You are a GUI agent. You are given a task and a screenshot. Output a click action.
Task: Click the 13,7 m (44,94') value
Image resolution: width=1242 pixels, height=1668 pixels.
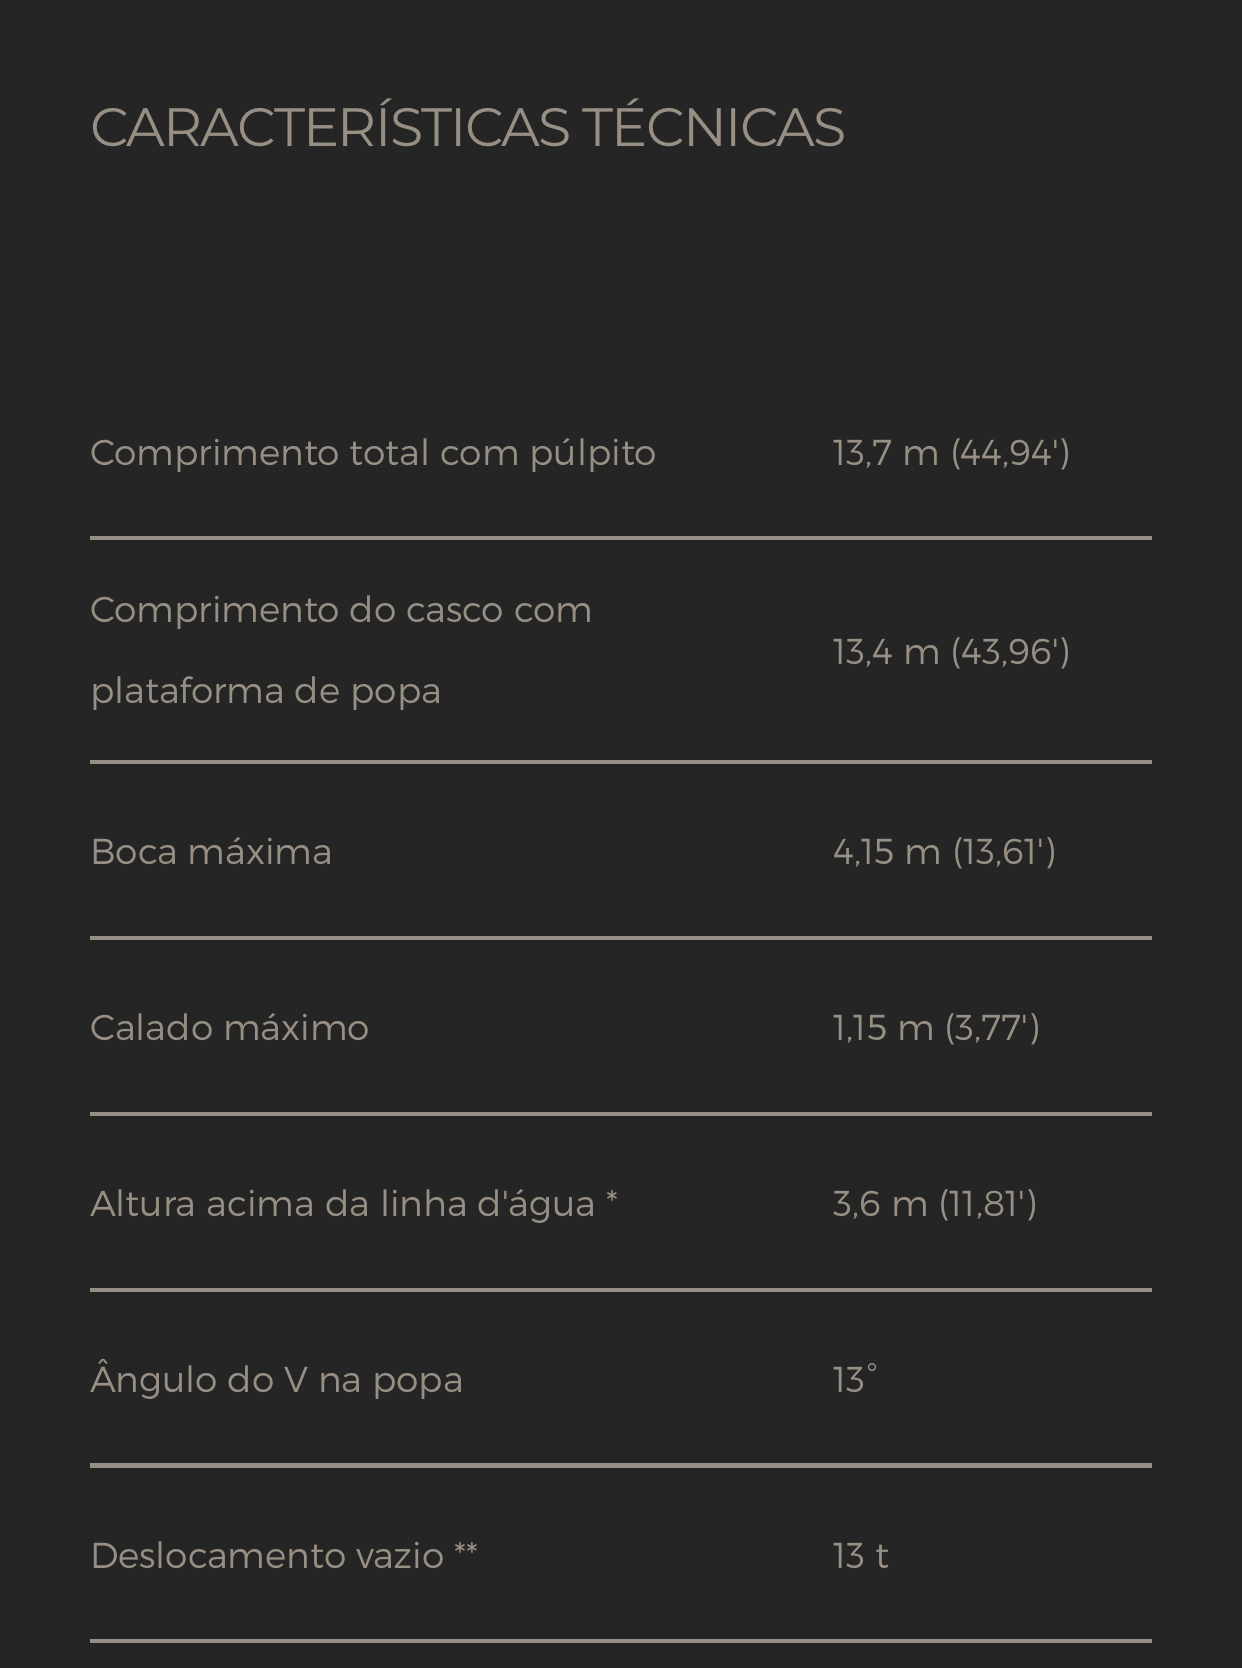coord(951,453)
